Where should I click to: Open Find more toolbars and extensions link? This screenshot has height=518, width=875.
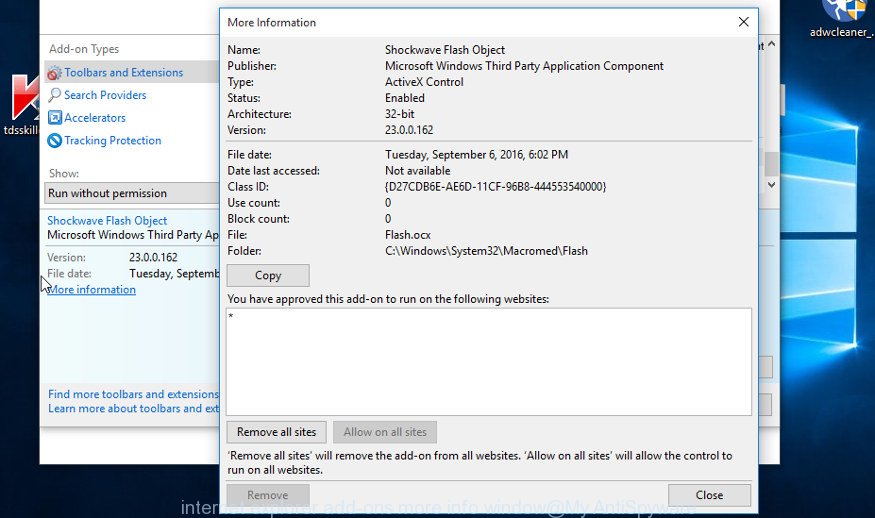133,394
